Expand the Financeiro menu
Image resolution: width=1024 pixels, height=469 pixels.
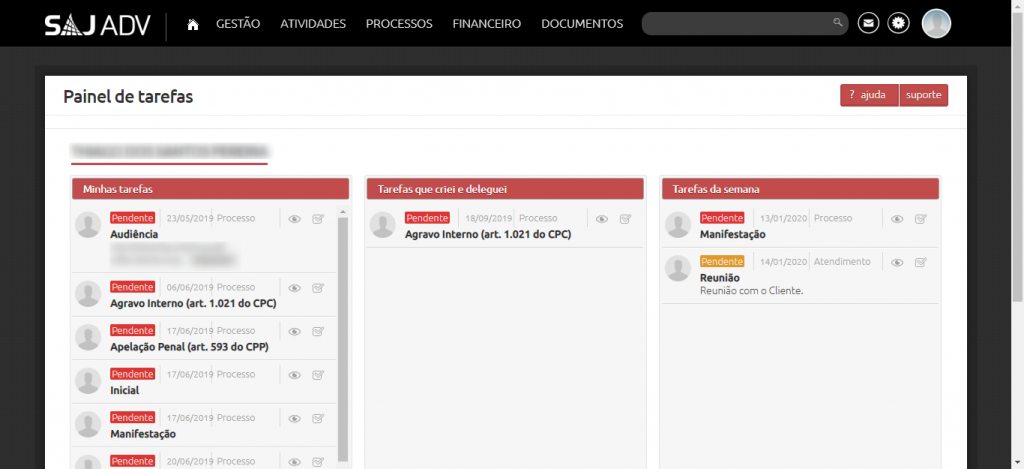click(x=486, y=24)
